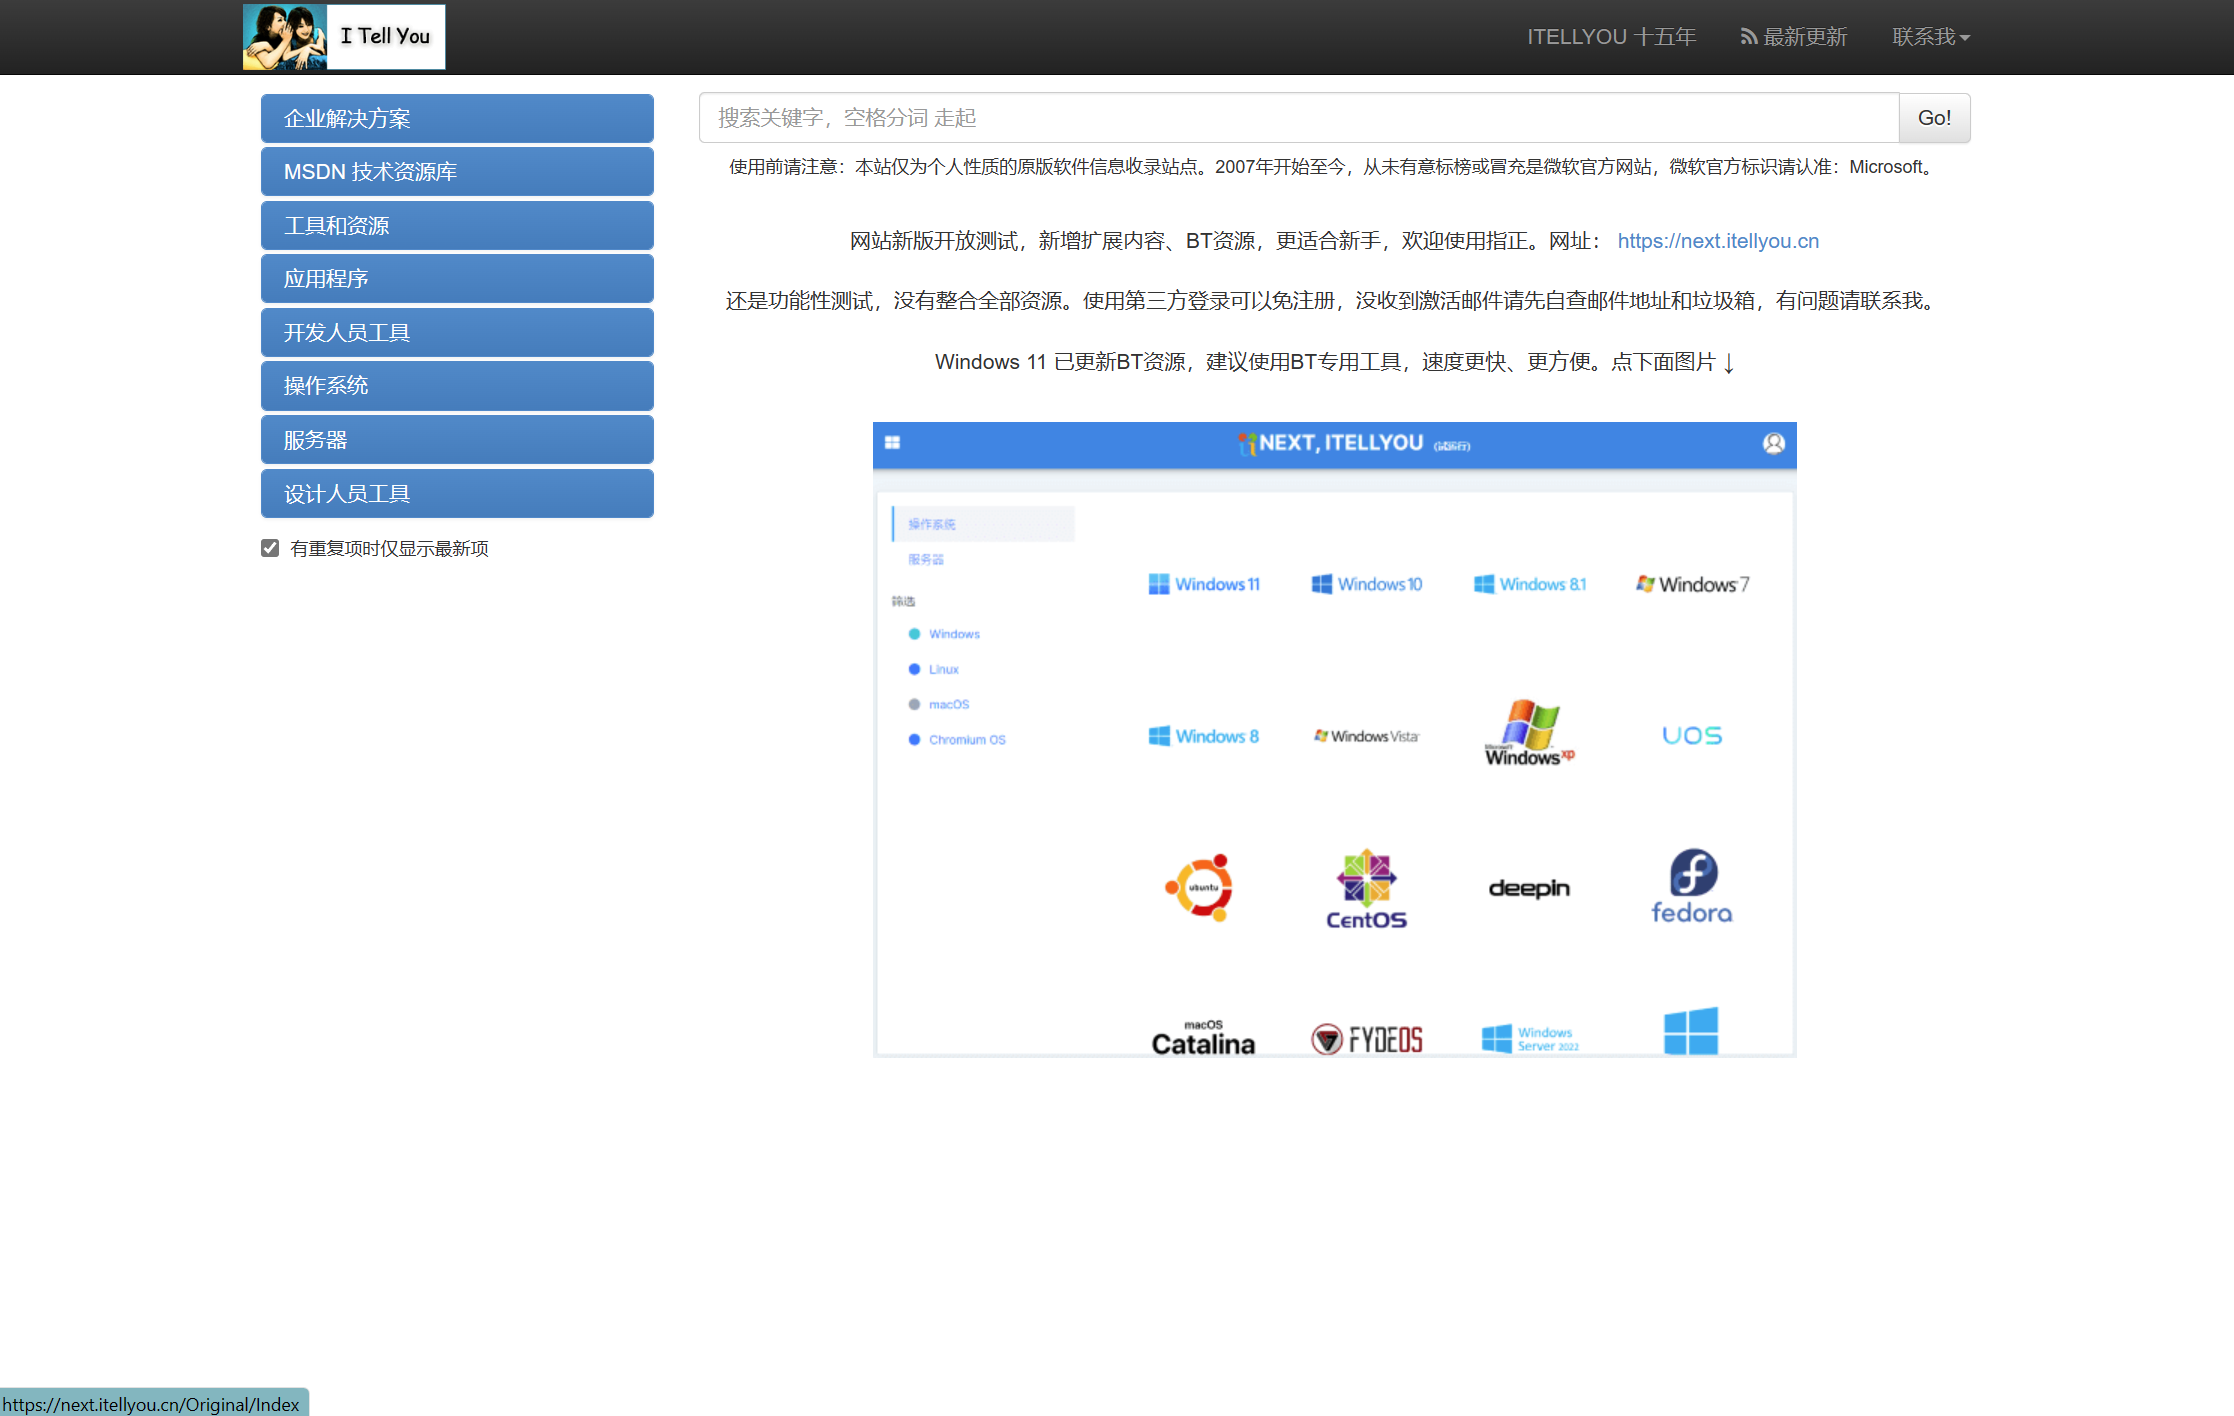Click the Windows XP logo
This screenshot has height=1416, width=2234.
[1528, 733]
